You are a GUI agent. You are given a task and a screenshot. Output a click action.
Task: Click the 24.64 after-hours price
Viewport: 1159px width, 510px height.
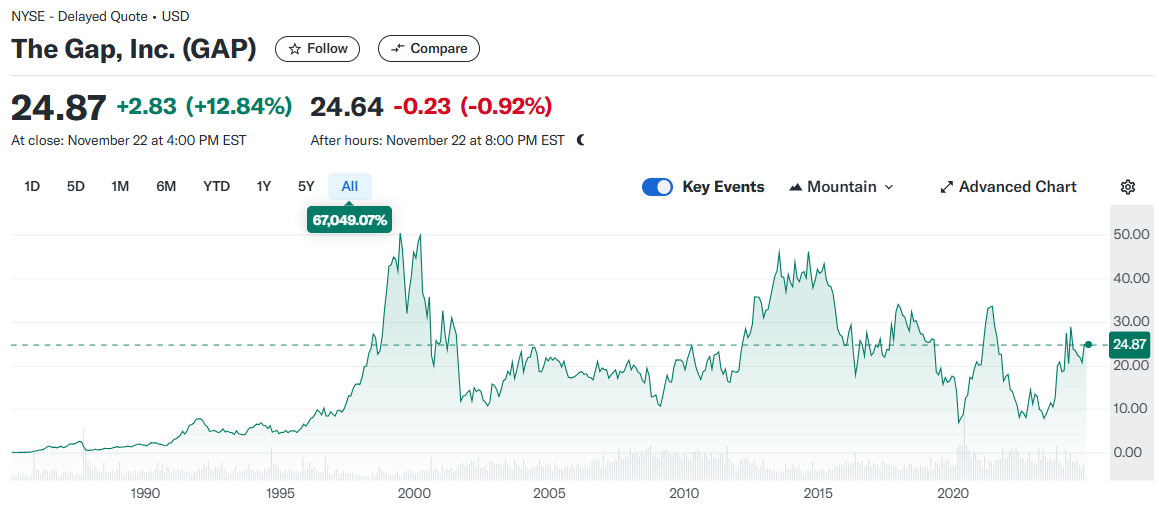[347, 106]
